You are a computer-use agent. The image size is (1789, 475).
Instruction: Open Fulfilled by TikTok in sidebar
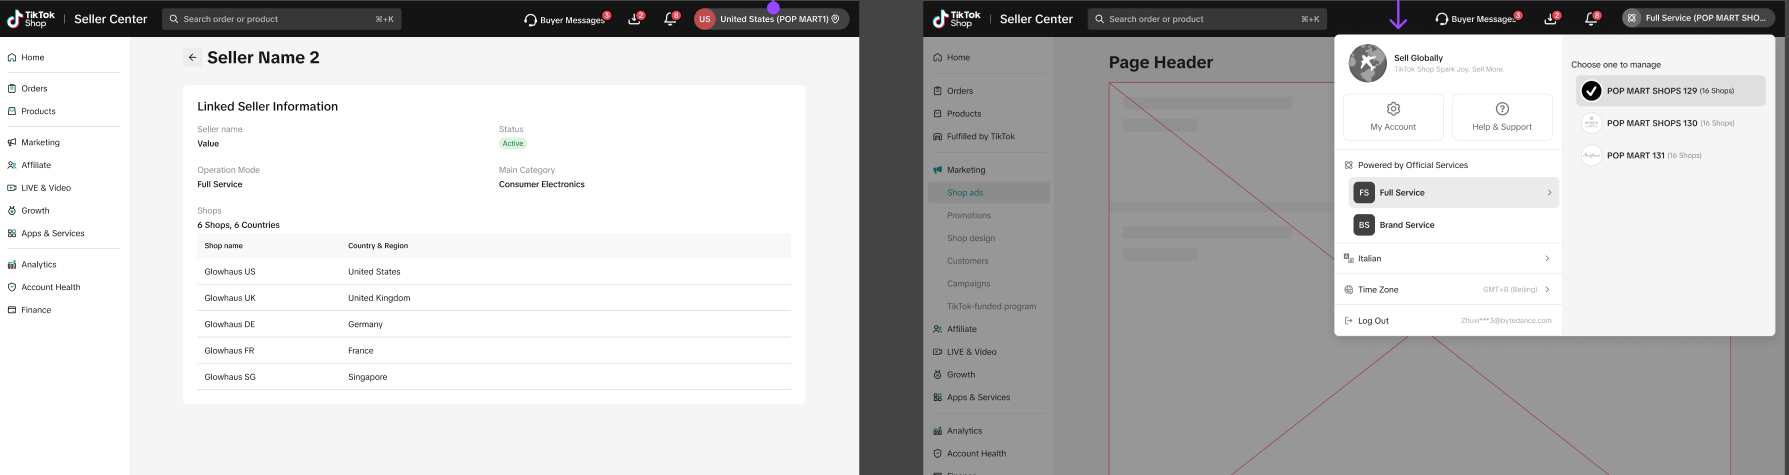pos(980,136)
